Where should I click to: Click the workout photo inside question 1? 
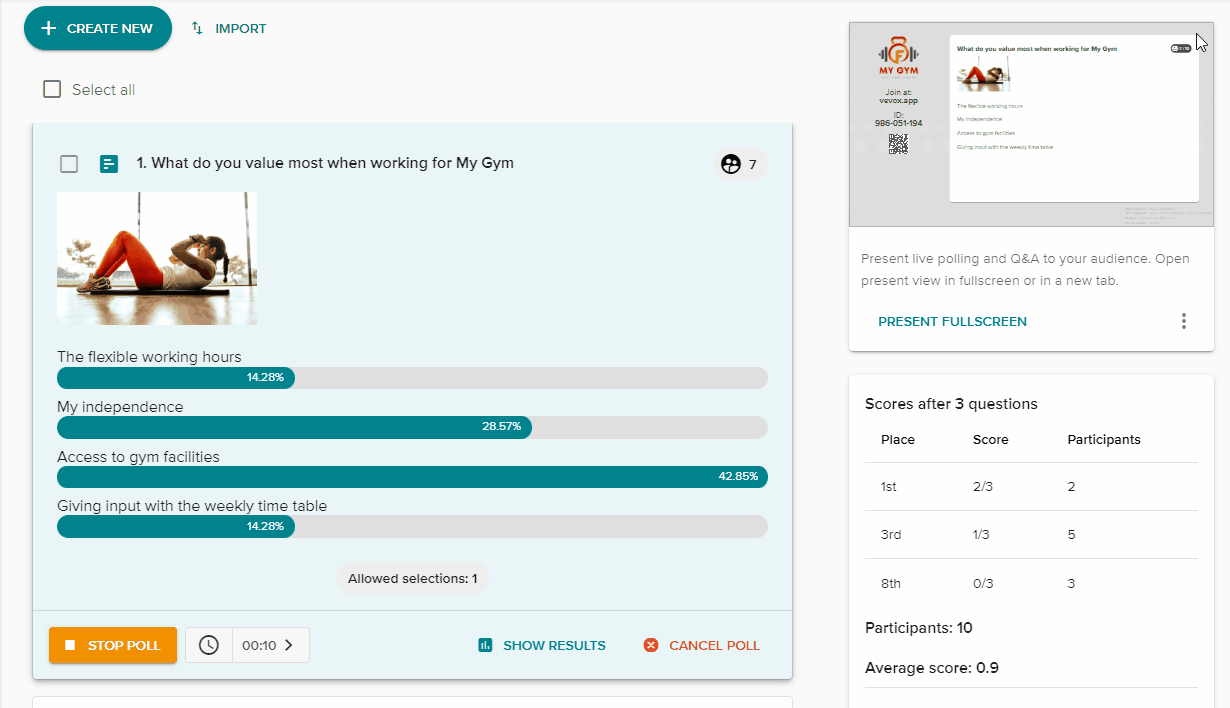click(157, 258)
